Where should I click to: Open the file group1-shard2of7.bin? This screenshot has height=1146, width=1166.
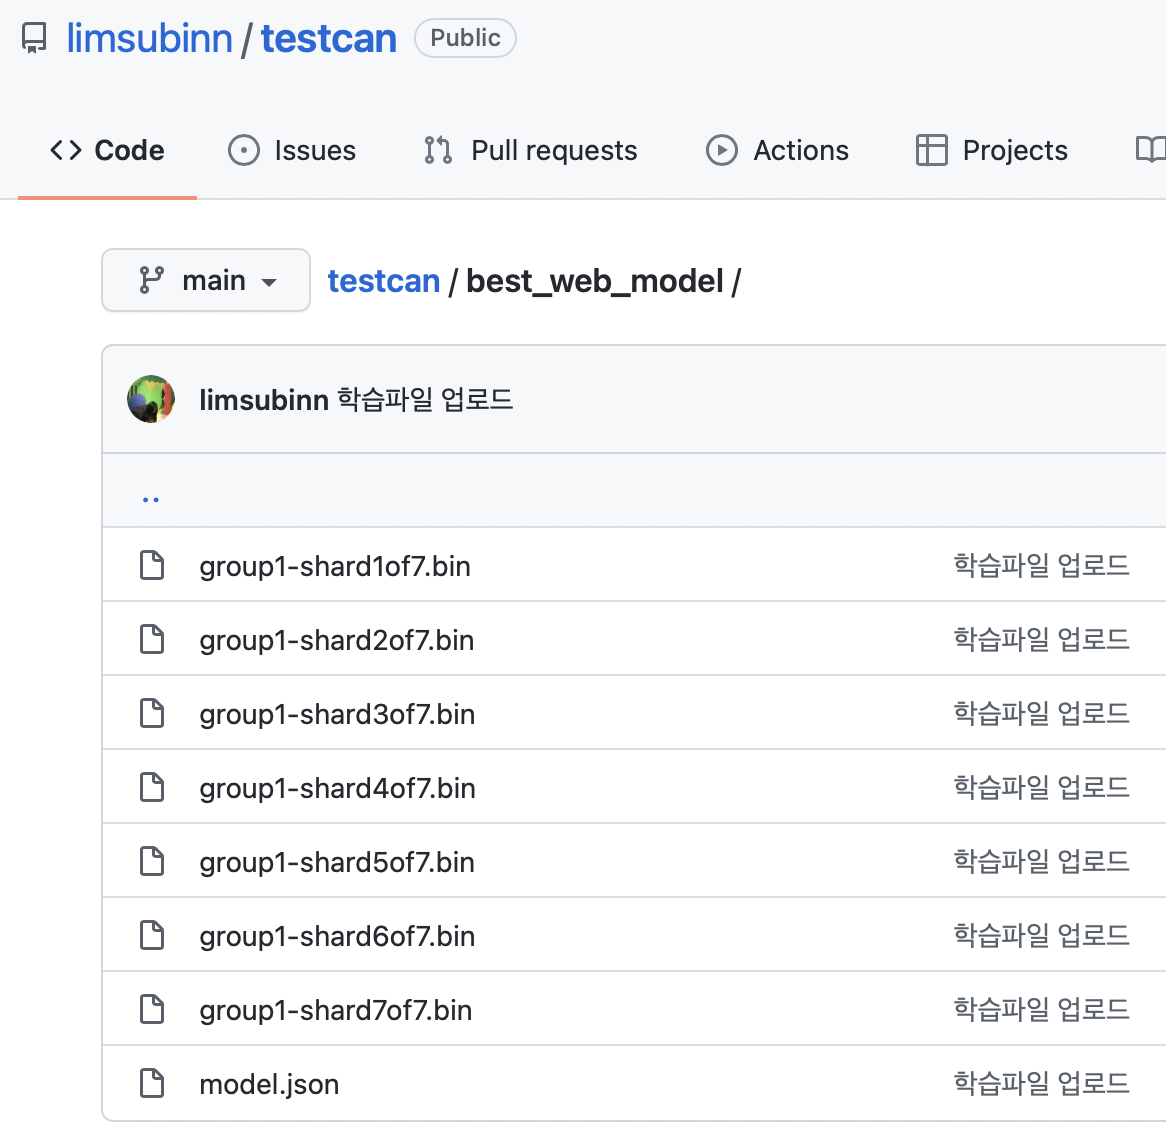[336, 640]
